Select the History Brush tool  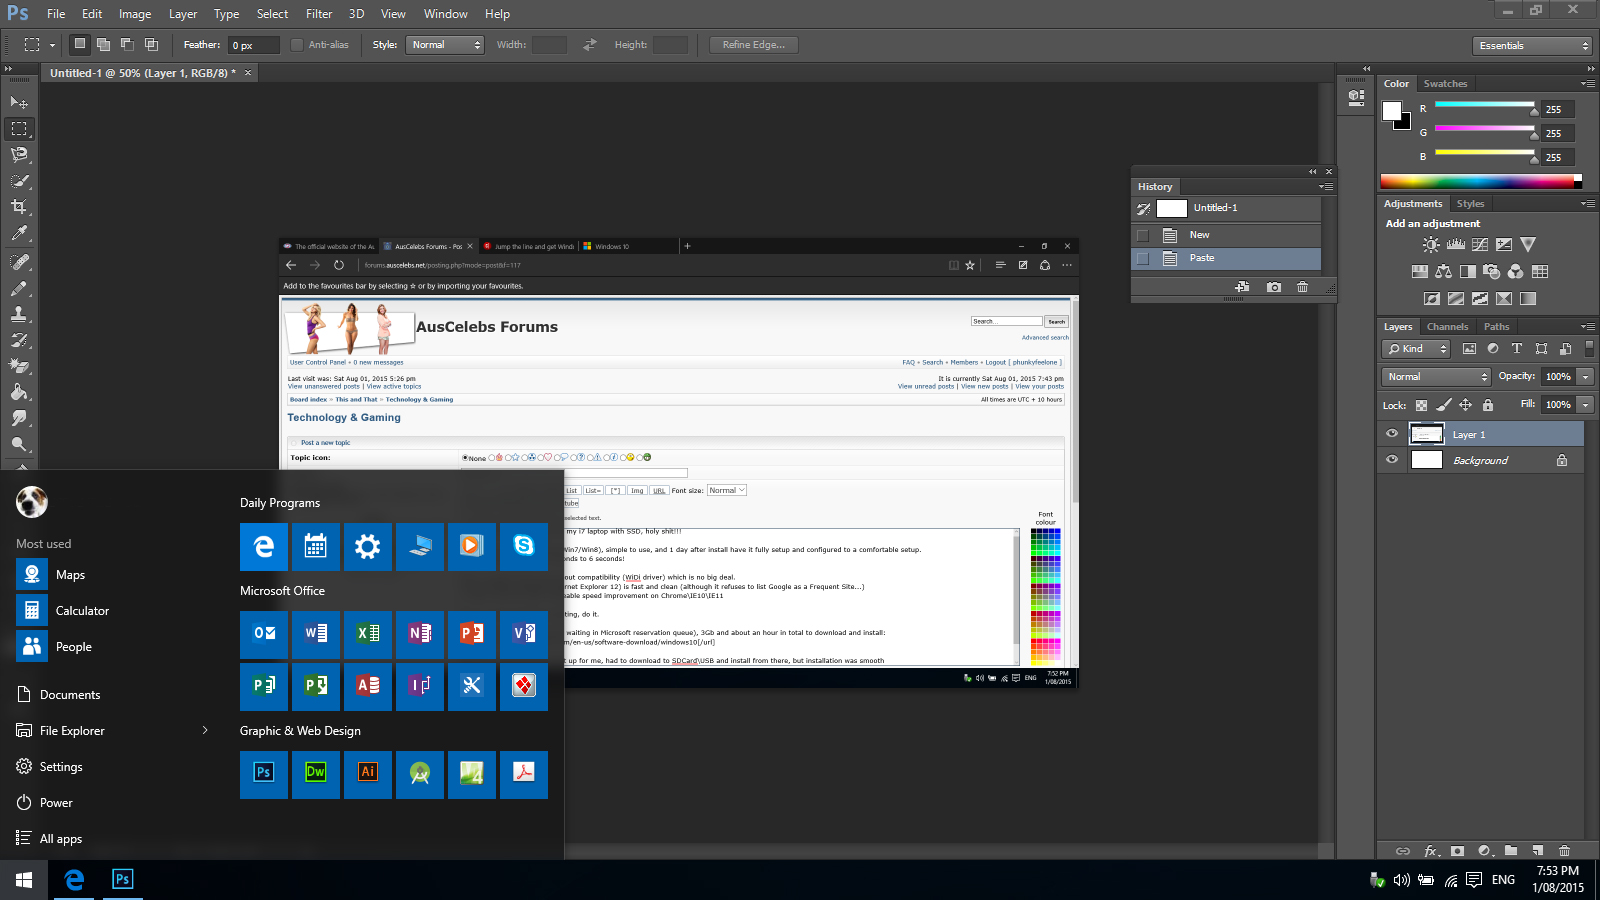click(19, 340)
